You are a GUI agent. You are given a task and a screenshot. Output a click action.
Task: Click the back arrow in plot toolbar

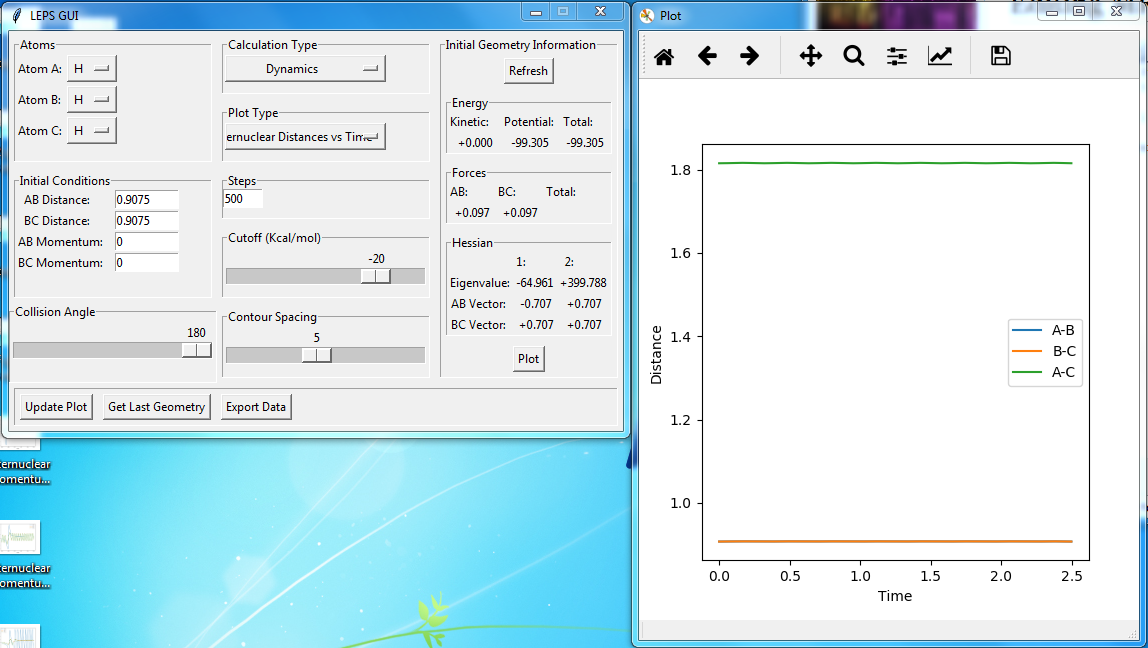707,57
